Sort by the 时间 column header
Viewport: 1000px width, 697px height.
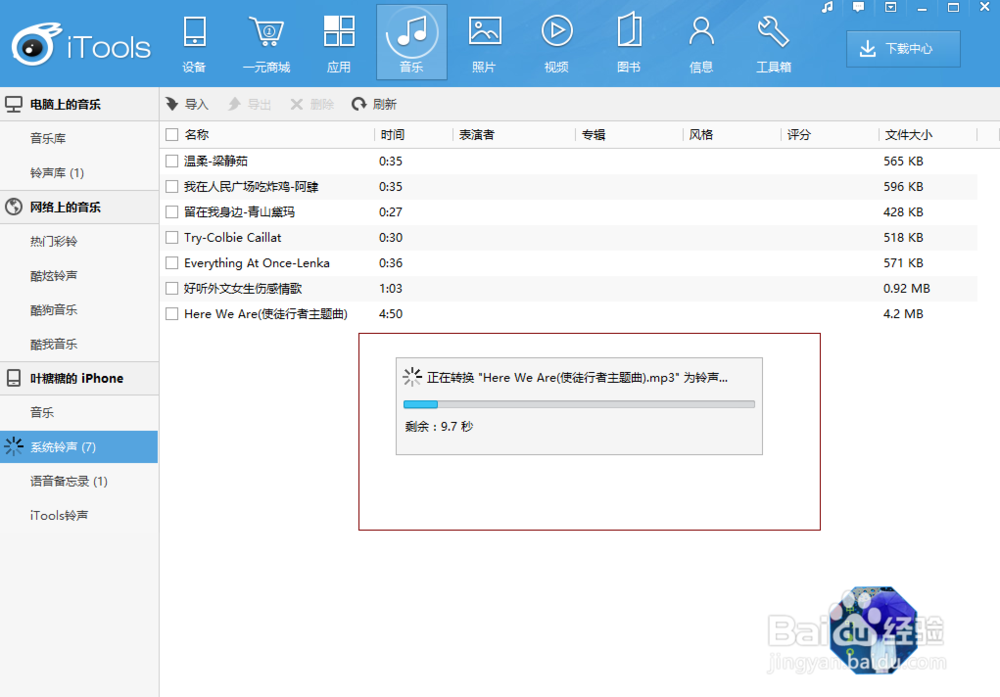pyautogui.click(x=392, y=135)
